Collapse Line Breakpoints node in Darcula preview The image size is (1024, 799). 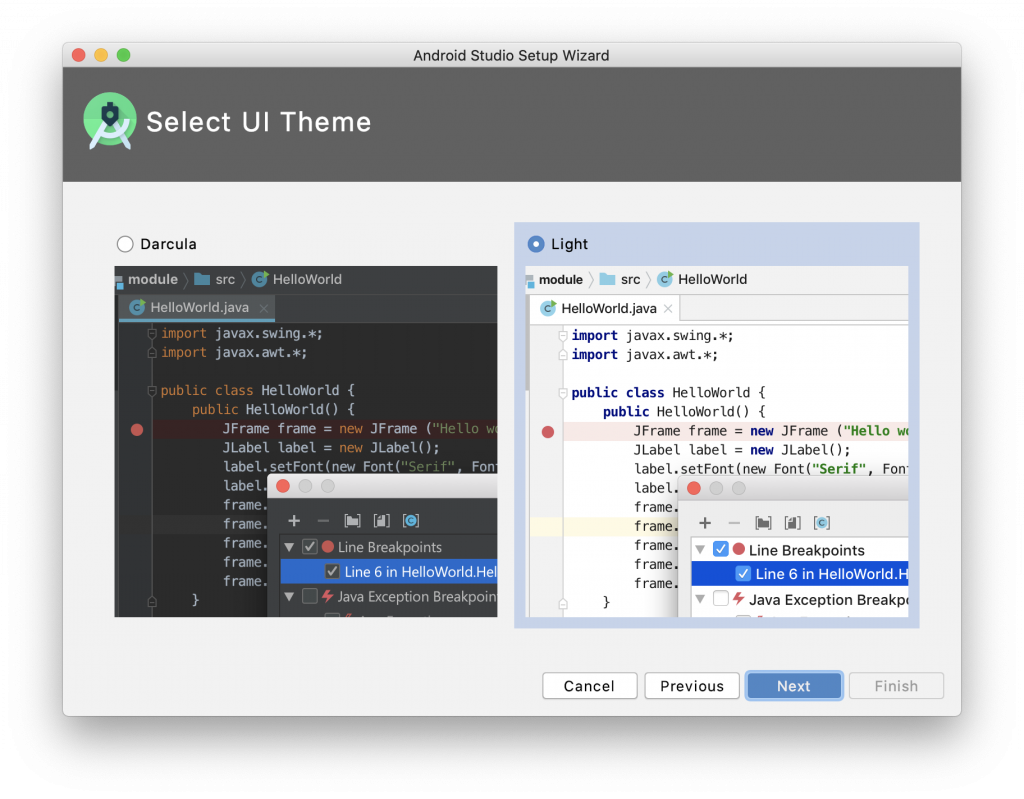coord(289,547)
